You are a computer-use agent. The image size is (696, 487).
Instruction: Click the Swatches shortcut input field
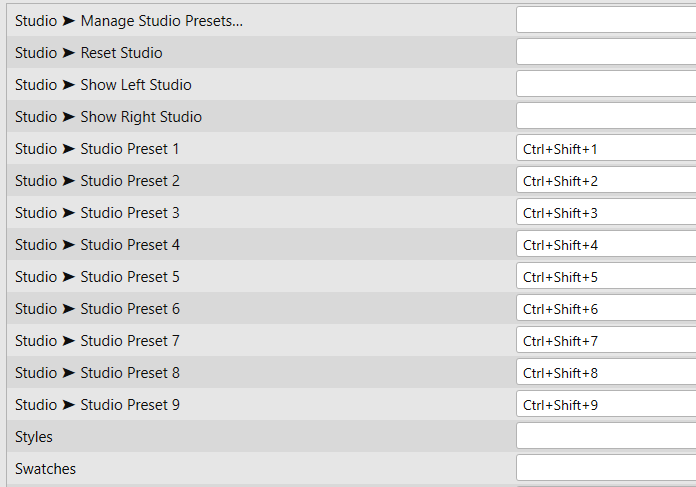point(606,468)
